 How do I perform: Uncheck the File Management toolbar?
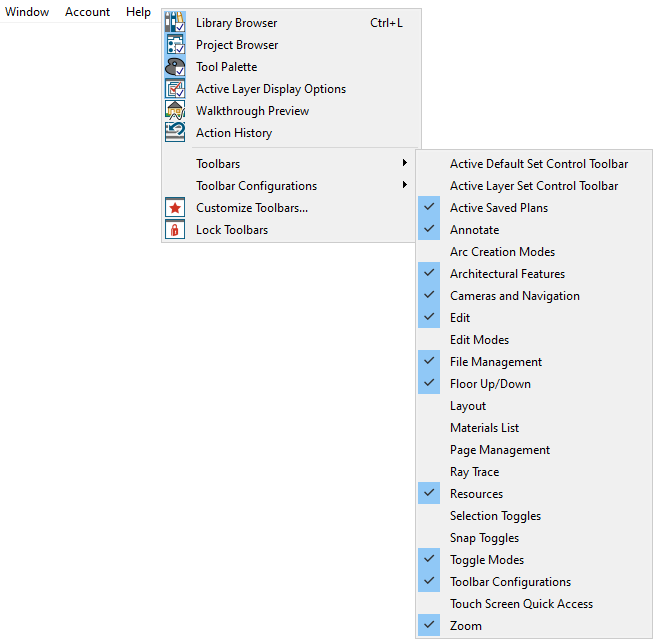(429, 361)
